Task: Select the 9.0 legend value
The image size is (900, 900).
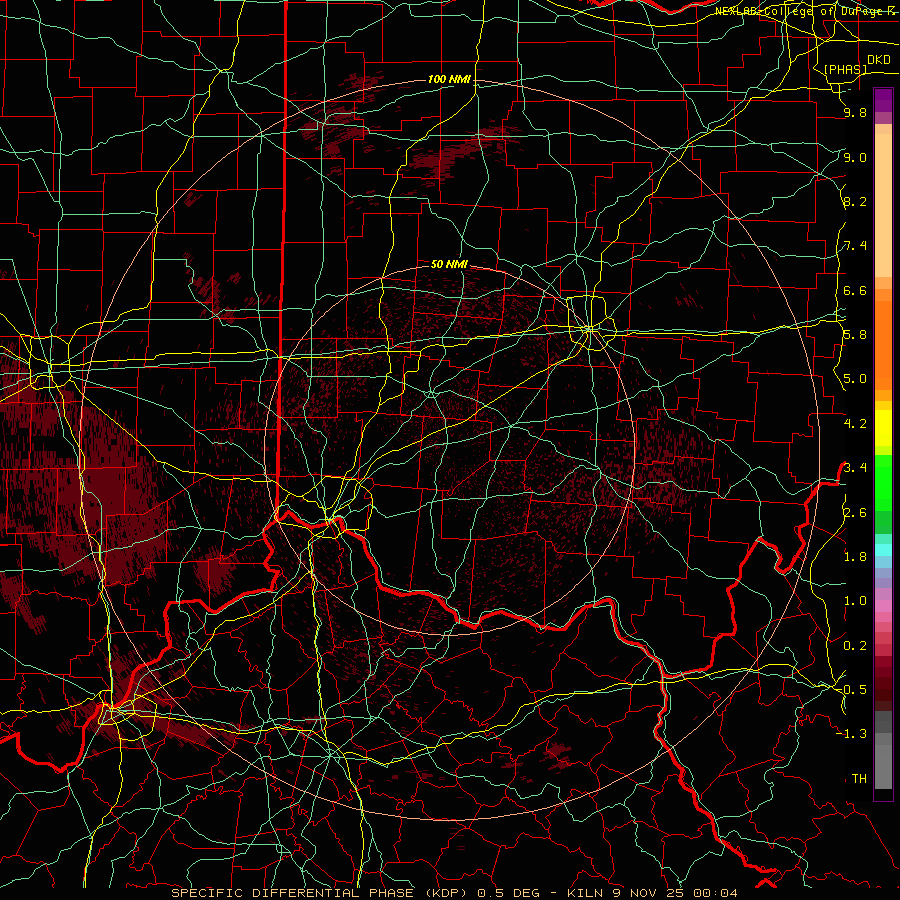Action: 855,157
